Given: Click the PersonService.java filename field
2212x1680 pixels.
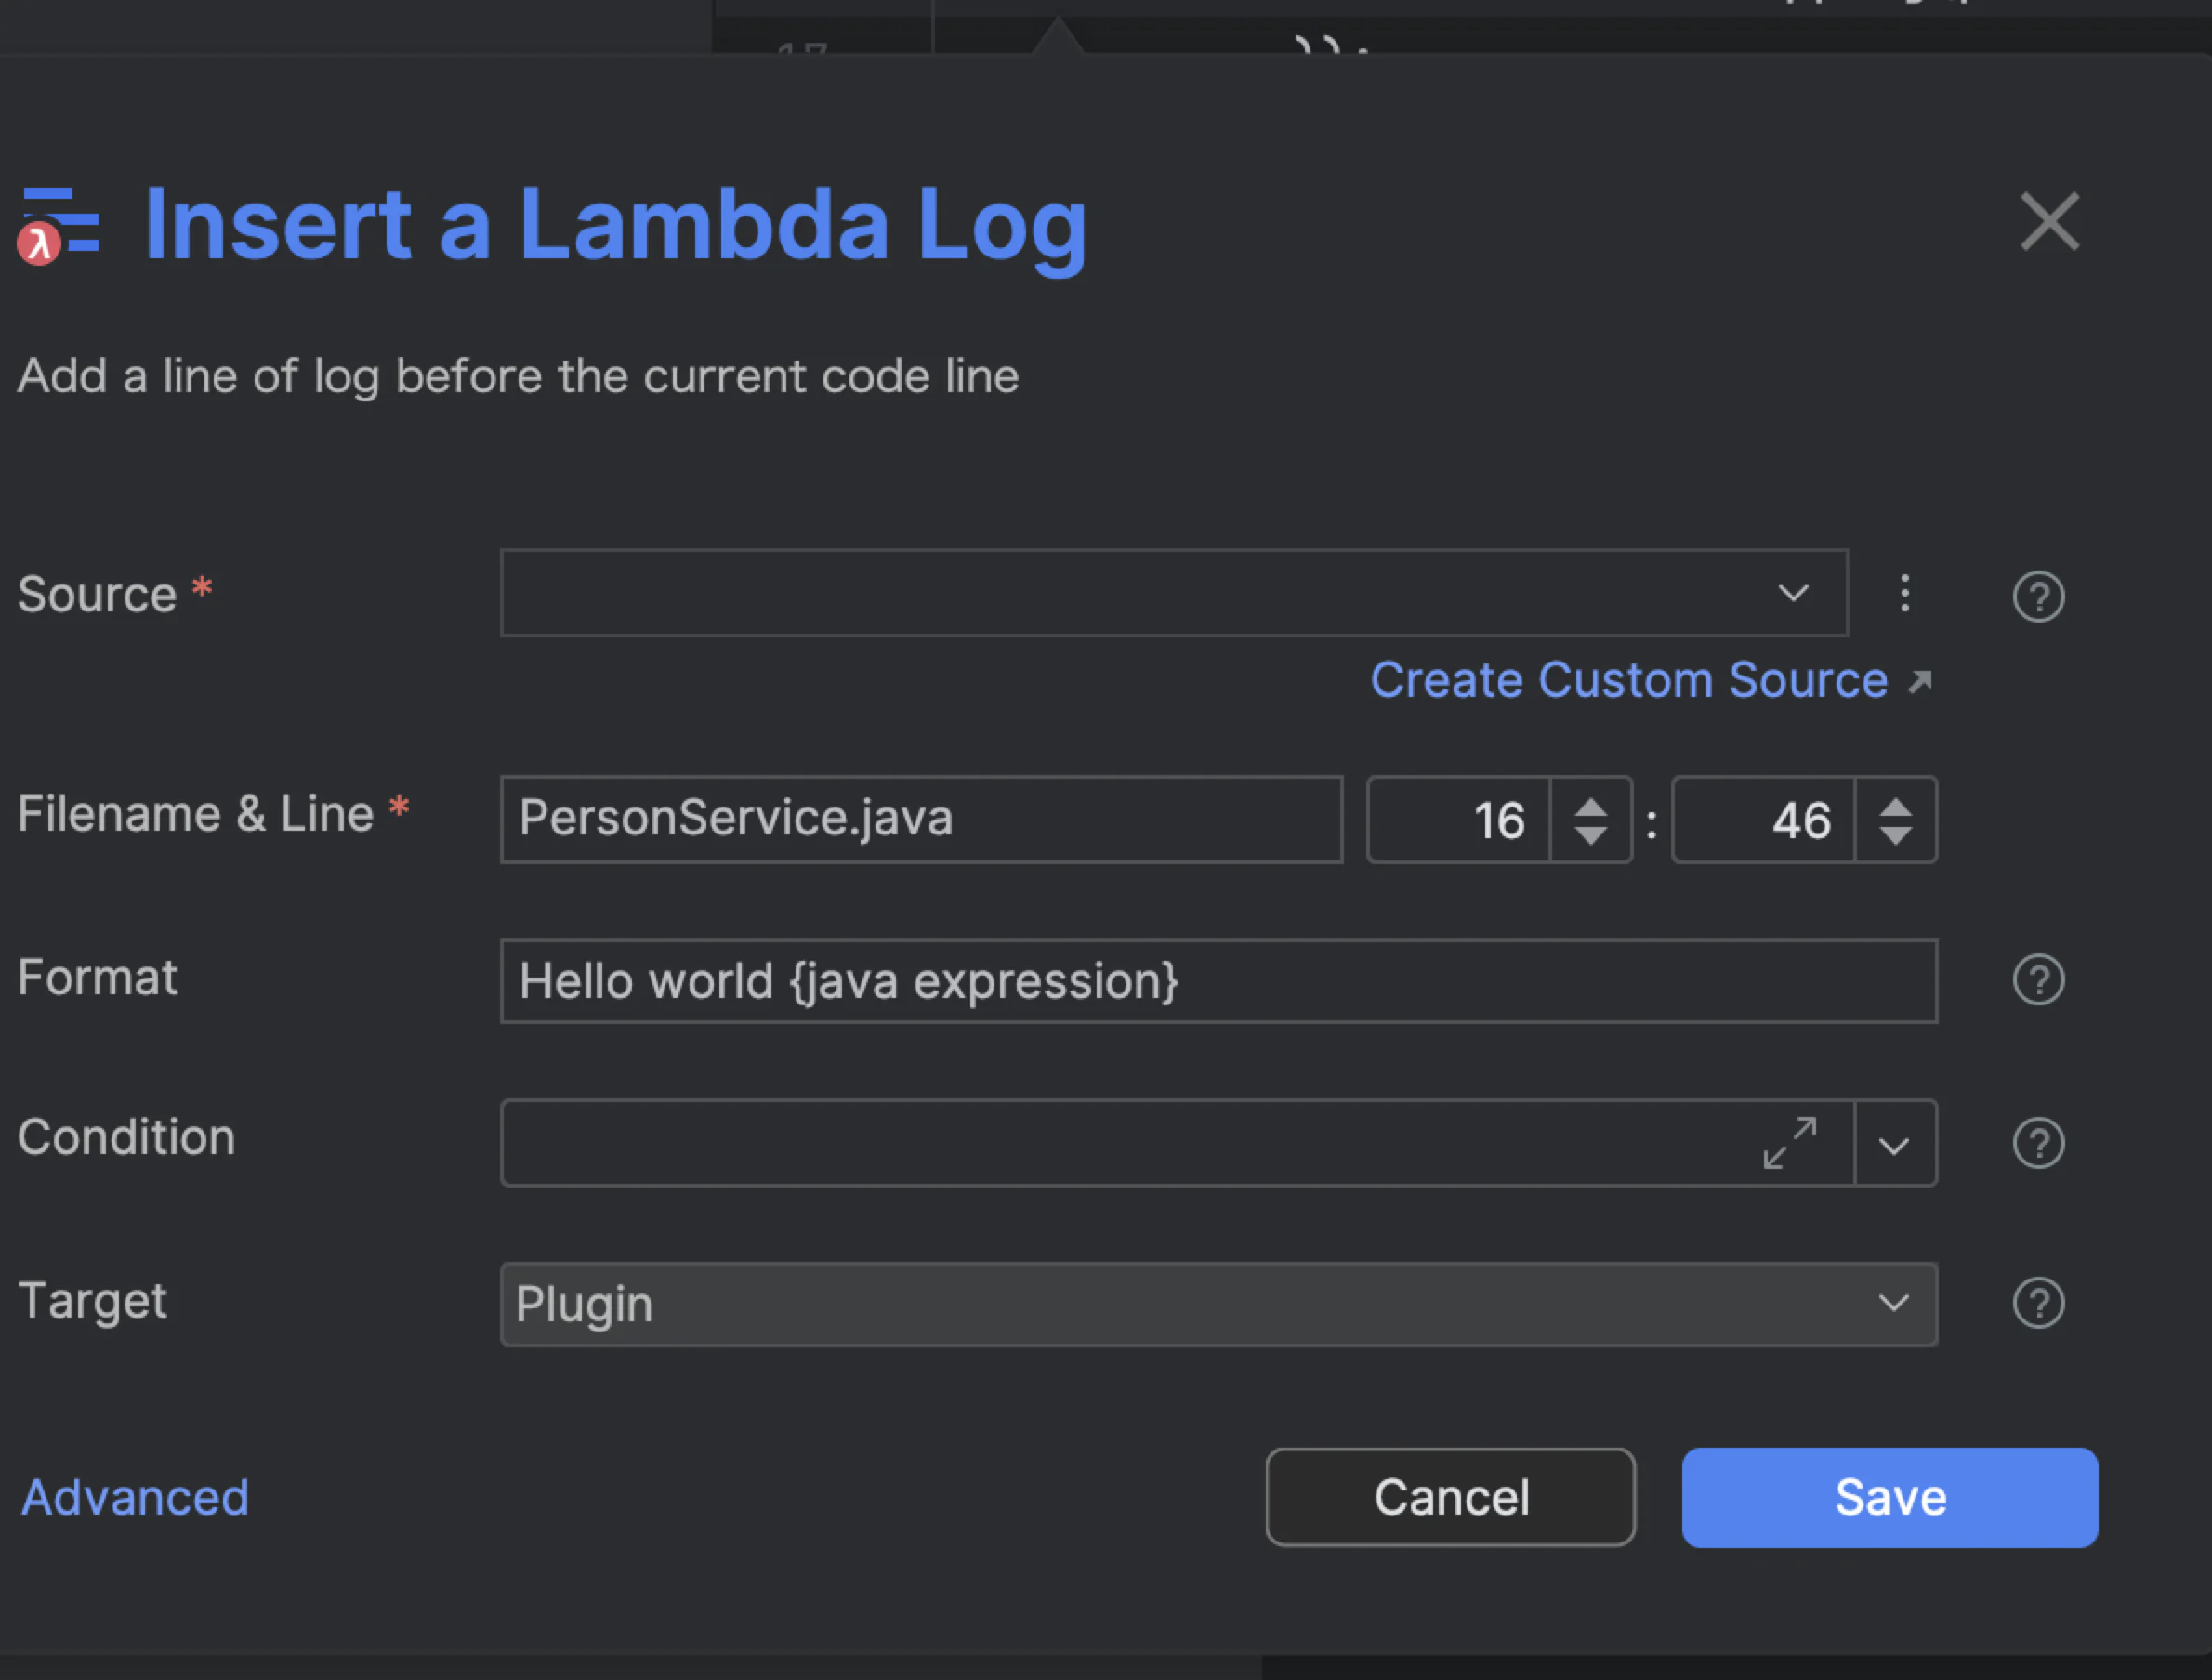Looking at the screenshot, I should click(x=920, y=819).
